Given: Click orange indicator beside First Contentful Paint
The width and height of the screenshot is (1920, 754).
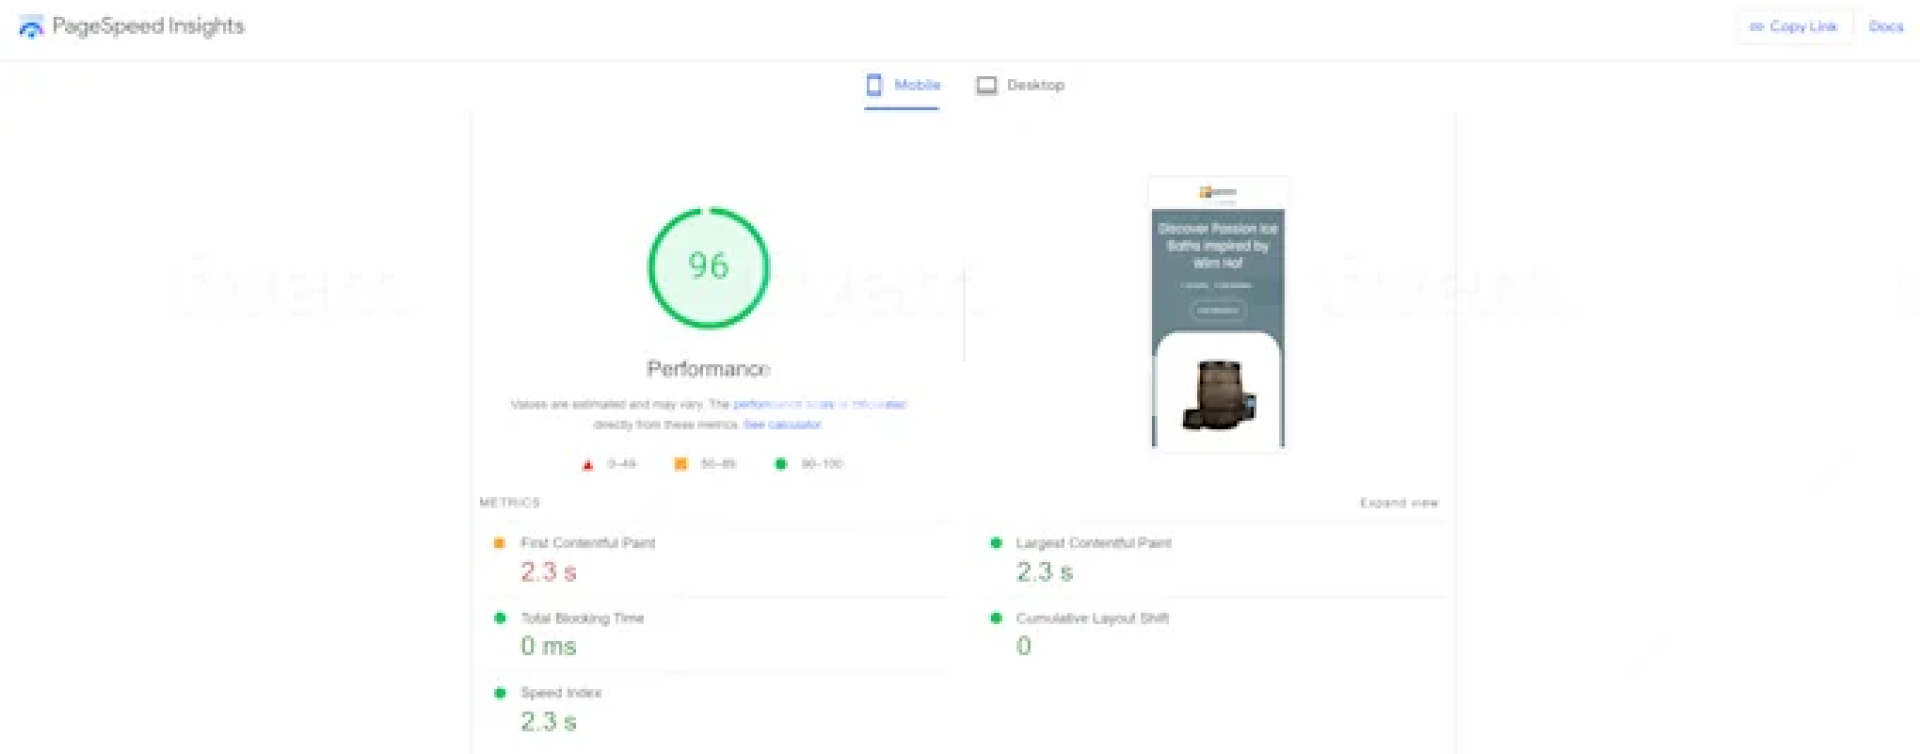Looking at the screenshot, I should 499,543.
